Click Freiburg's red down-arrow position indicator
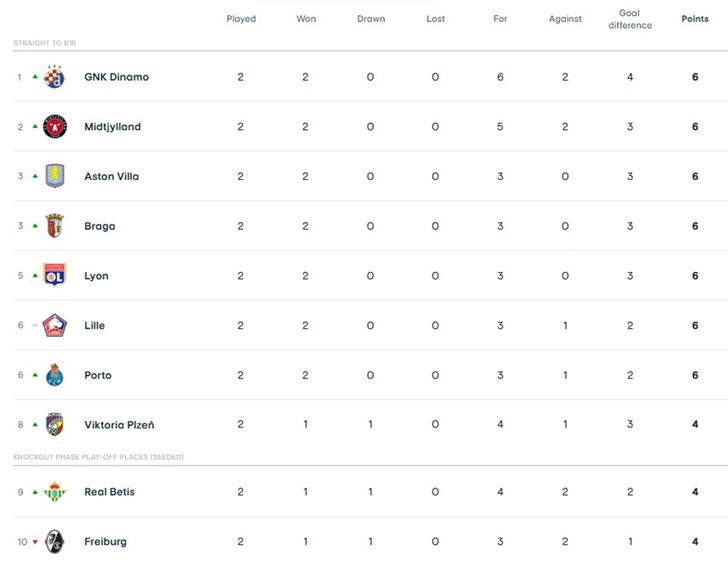The image size is (728, 562). point(36,542)
